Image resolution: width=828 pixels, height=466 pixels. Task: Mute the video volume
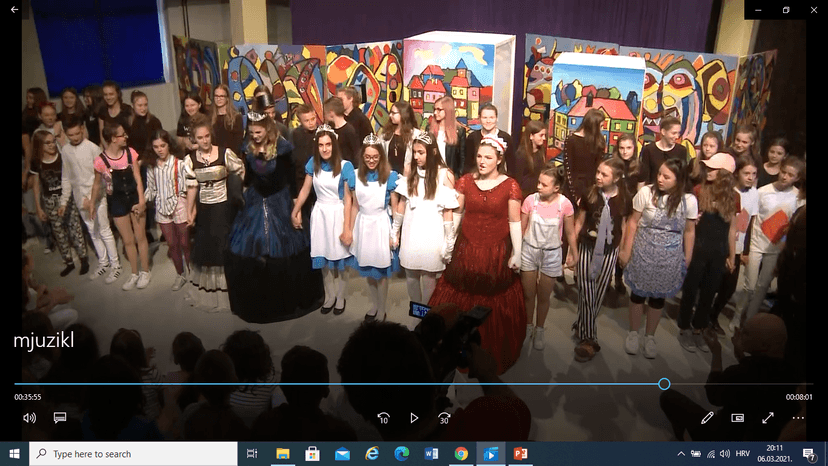[x=29, y=418]
